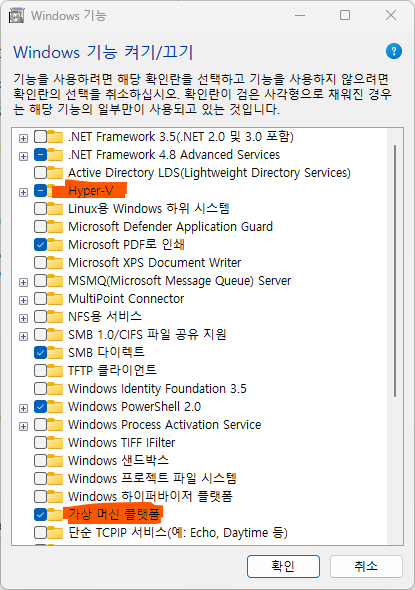This screenshot has height=590, width=415.
Task: Select Hyper-V feature label
Action: point(91,191)
